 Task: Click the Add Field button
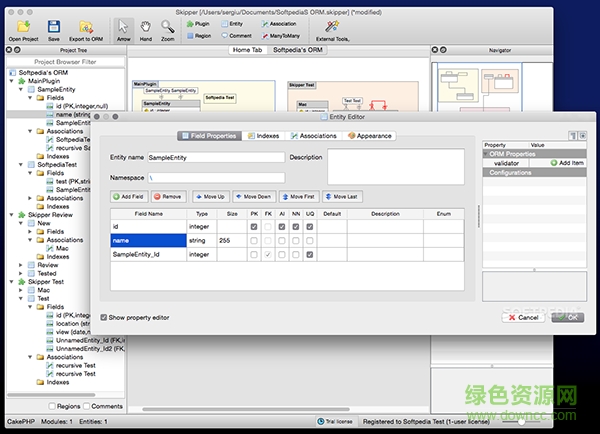coord(128,197)
